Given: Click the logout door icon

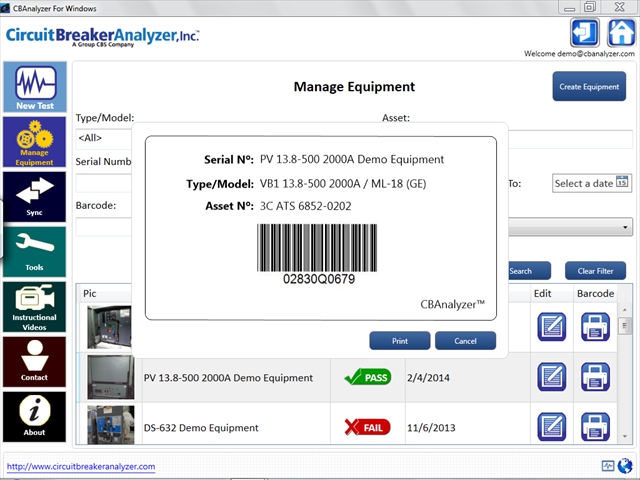Looking at the screenshot, I should pos(584,33).
